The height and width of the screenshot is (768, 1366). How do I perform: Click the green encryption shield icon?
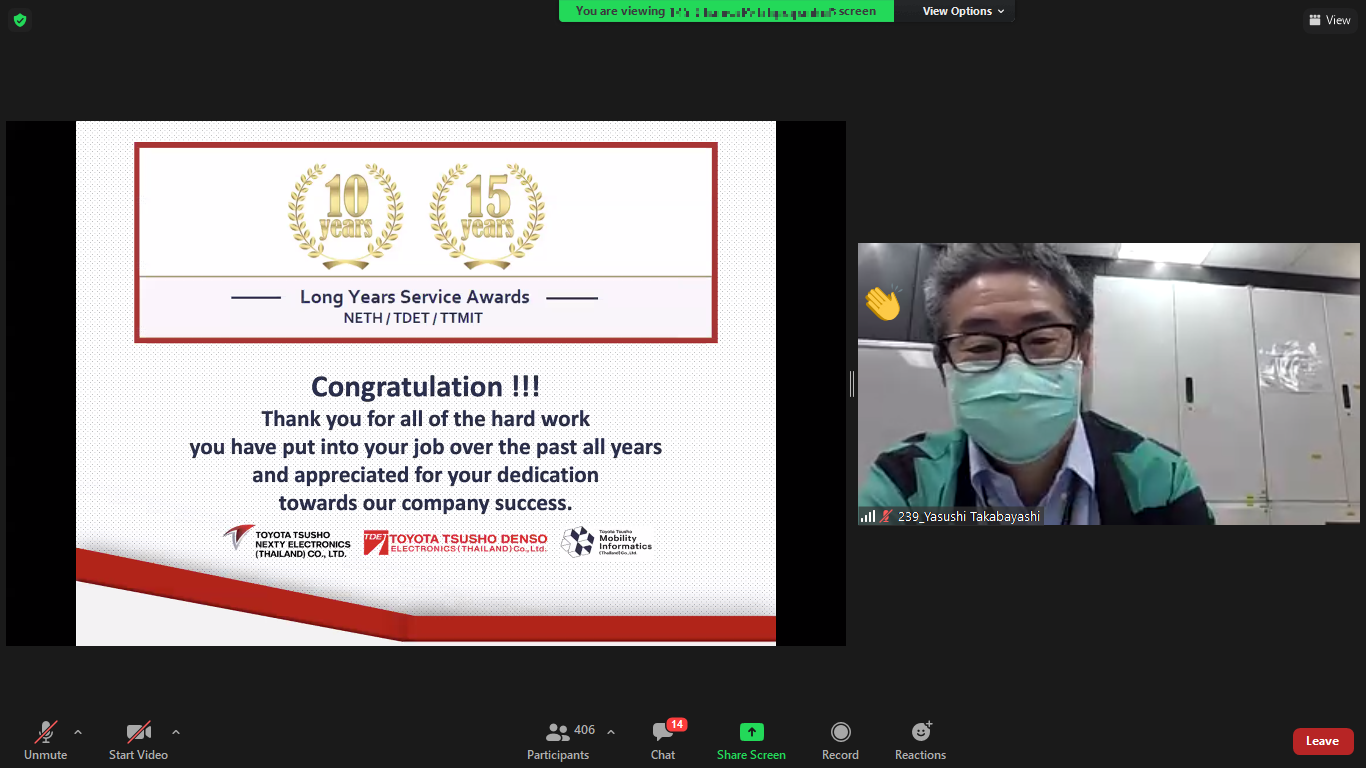[x=19, y=20]
